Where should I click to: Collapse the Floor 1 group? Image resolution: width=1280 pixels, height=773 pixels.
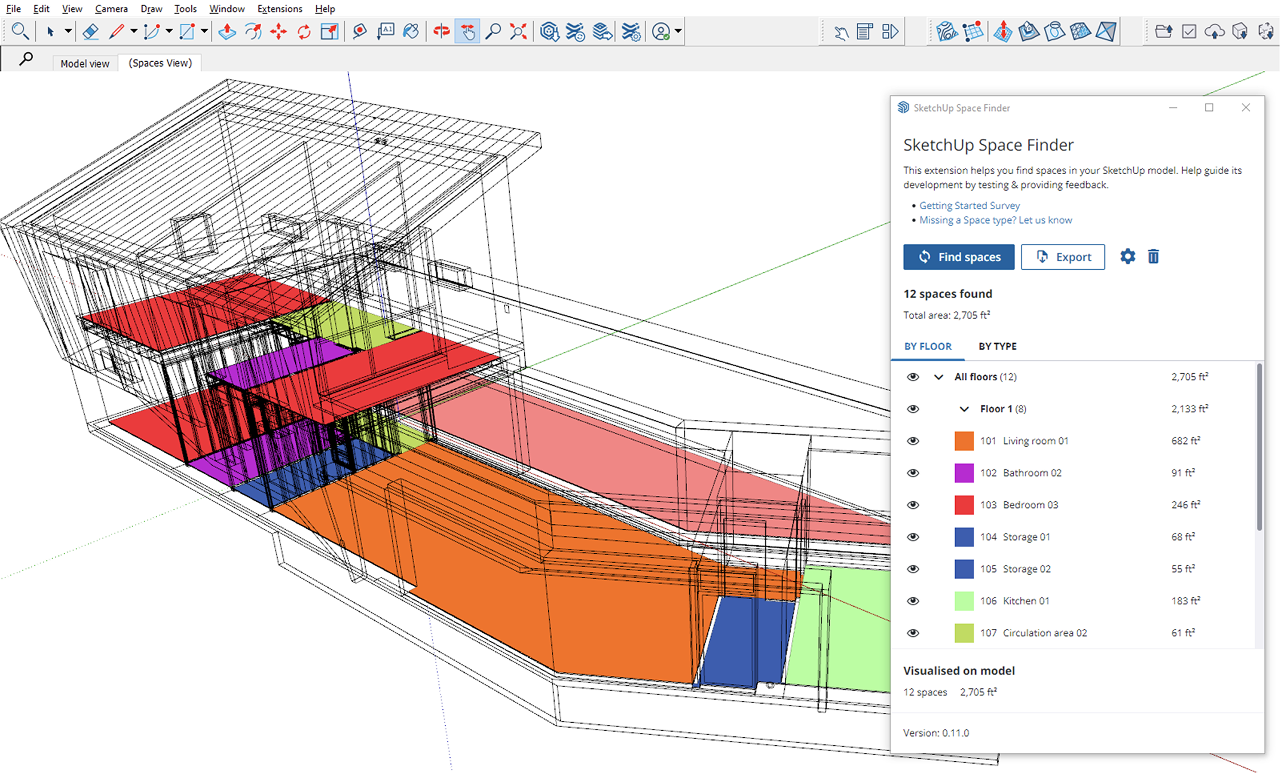964,409
